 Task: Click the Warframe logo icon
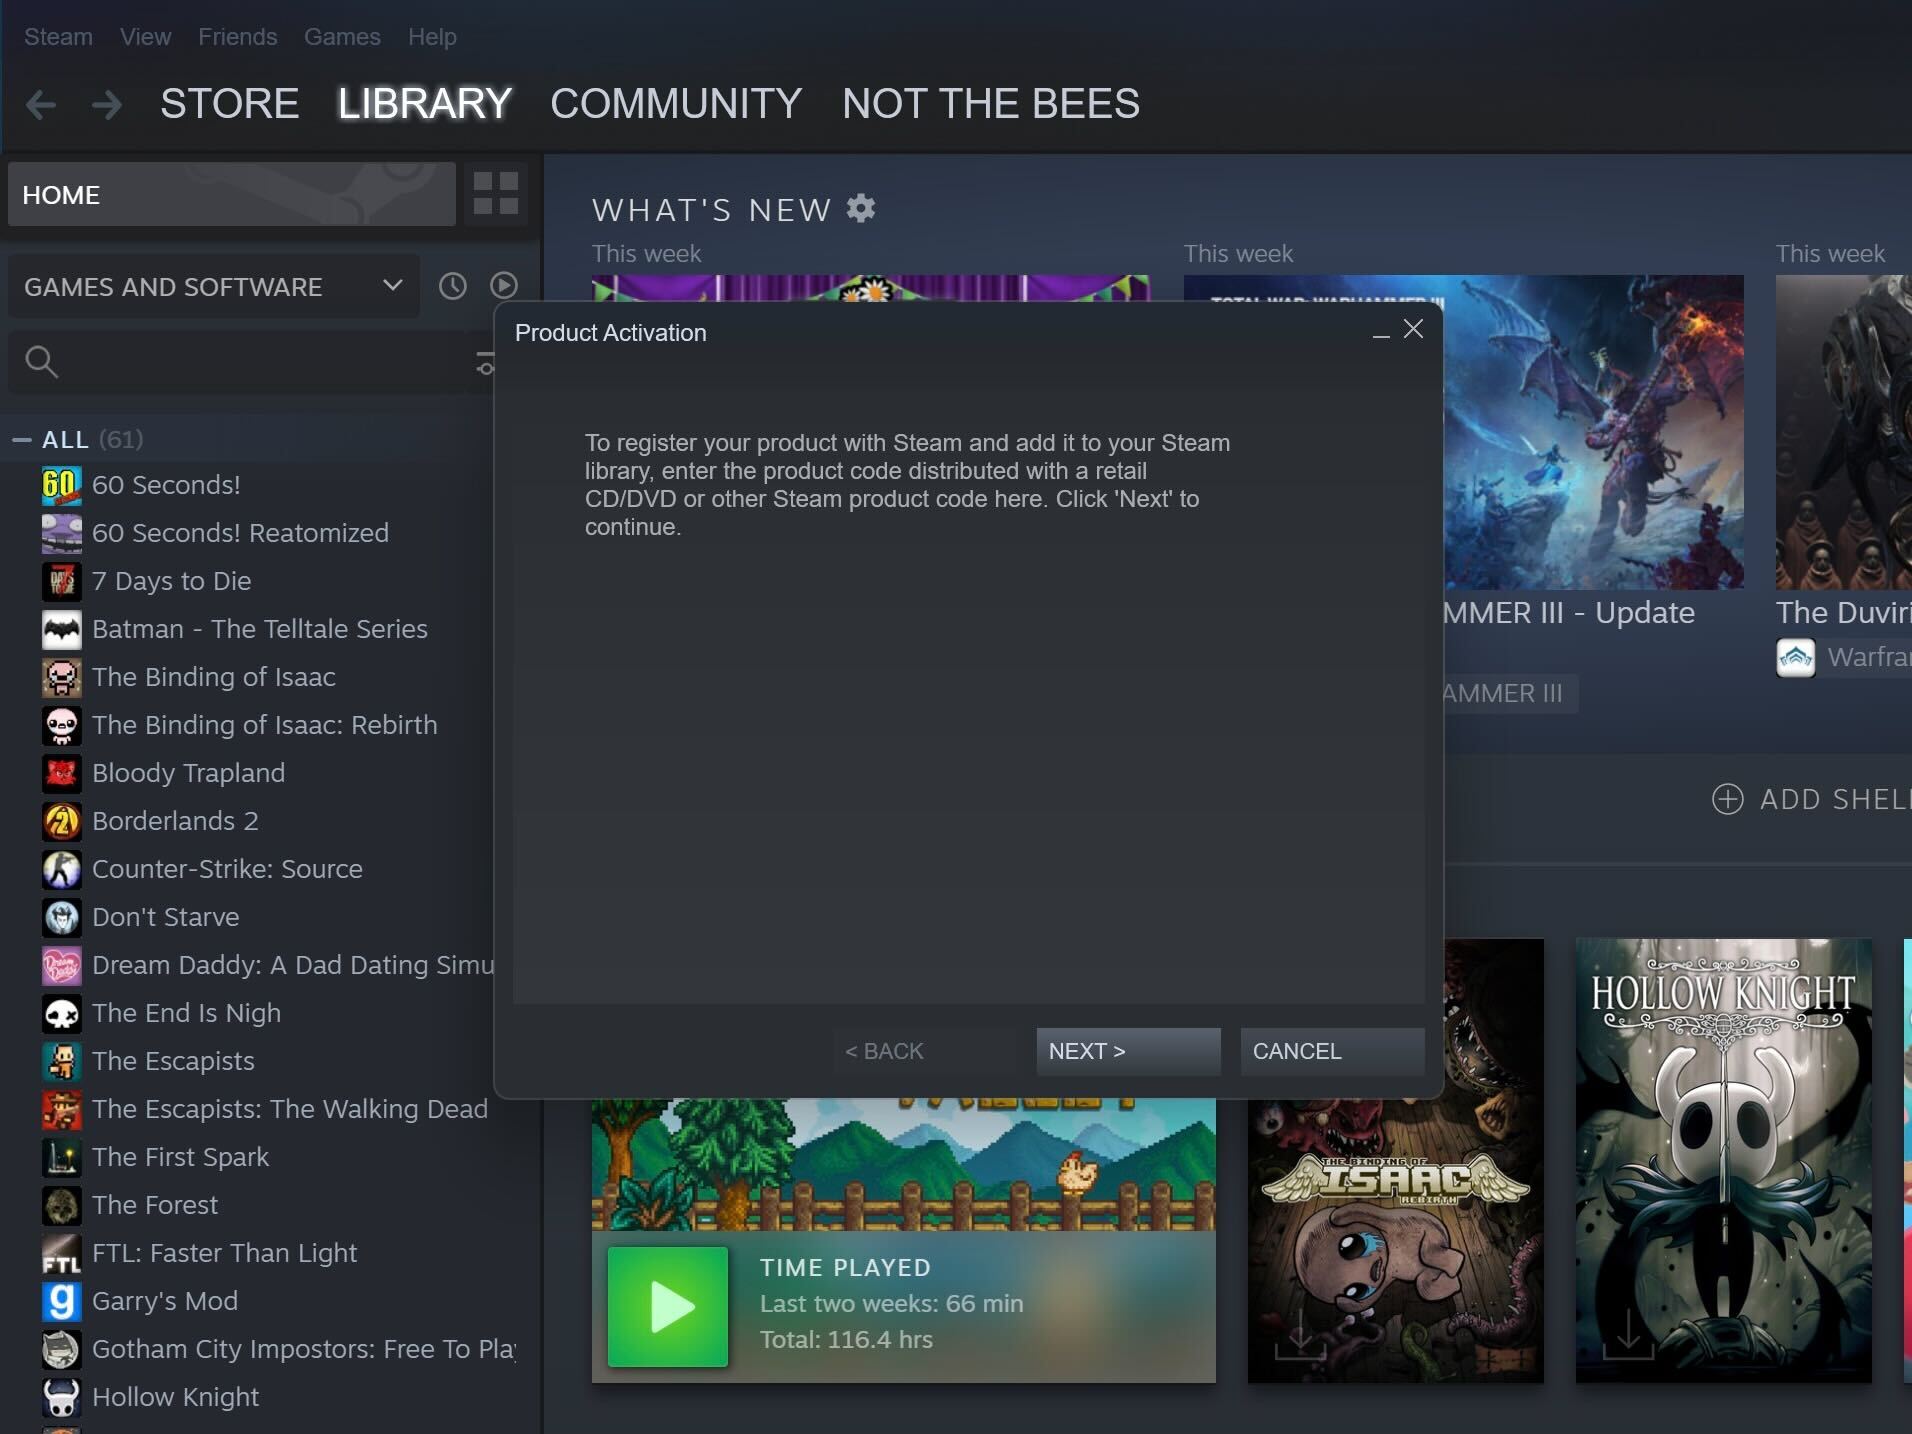point(1795,657)
